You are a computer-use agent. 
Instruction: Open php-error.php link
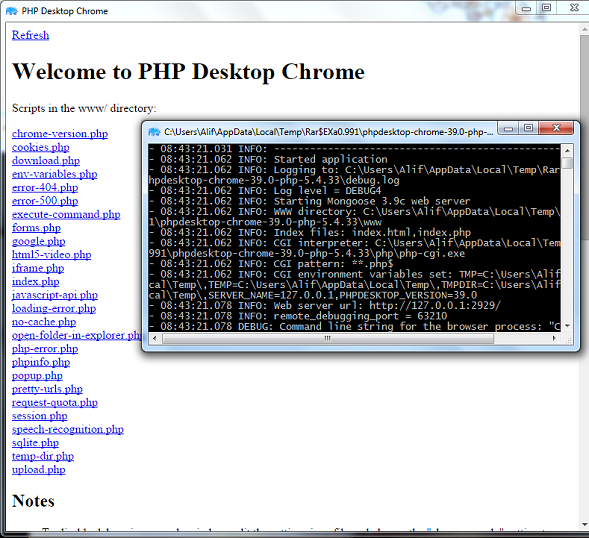pos(45,349)
